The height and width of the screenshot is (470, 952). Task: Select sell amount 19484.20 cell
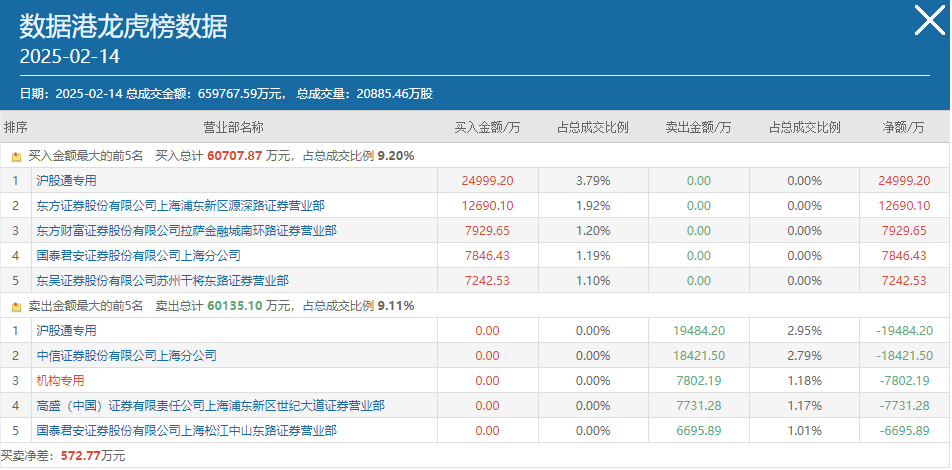[x=699, y=331]
